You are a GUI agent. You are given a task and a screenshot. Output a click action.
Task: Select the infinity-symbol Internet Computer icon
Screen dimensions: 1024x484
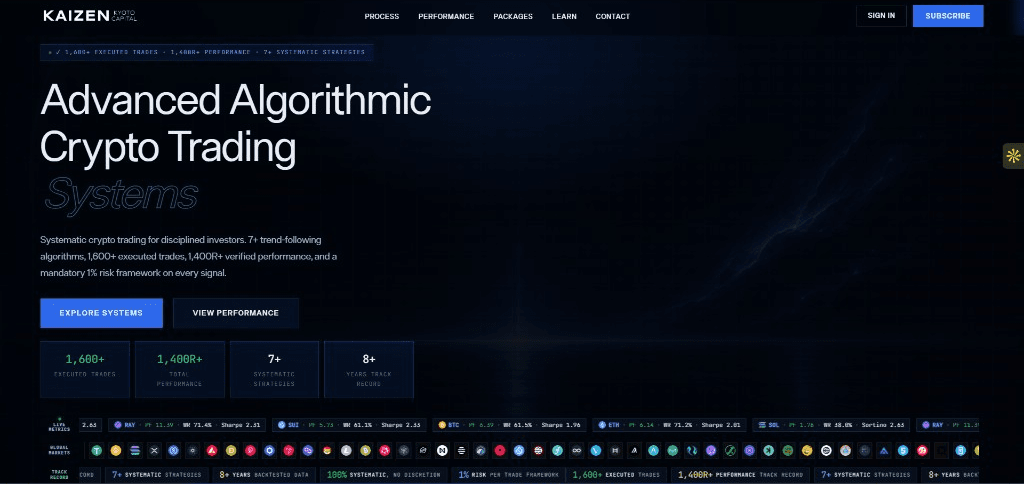(x=577, y=450)
